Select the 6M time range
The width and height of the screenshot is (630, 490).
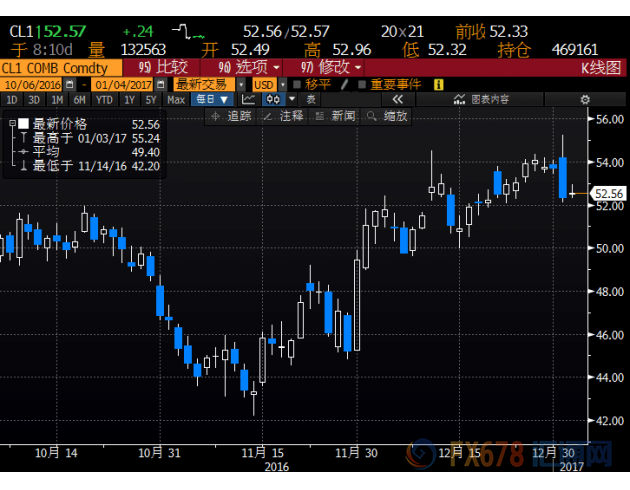(x=80, y=100)
